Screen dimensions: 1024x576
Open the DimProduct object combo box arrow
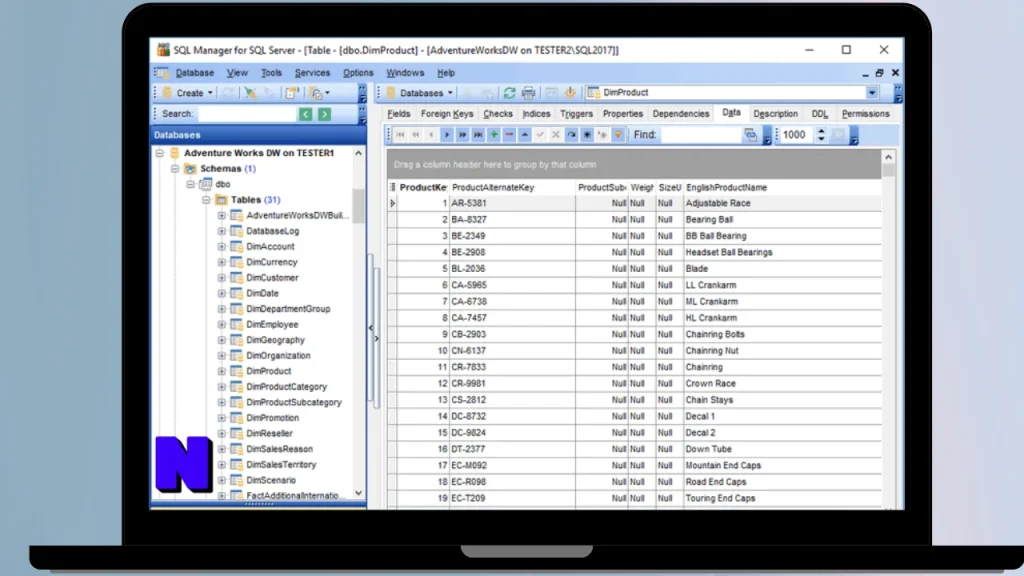pyautogui.click(x=872, y=93)
